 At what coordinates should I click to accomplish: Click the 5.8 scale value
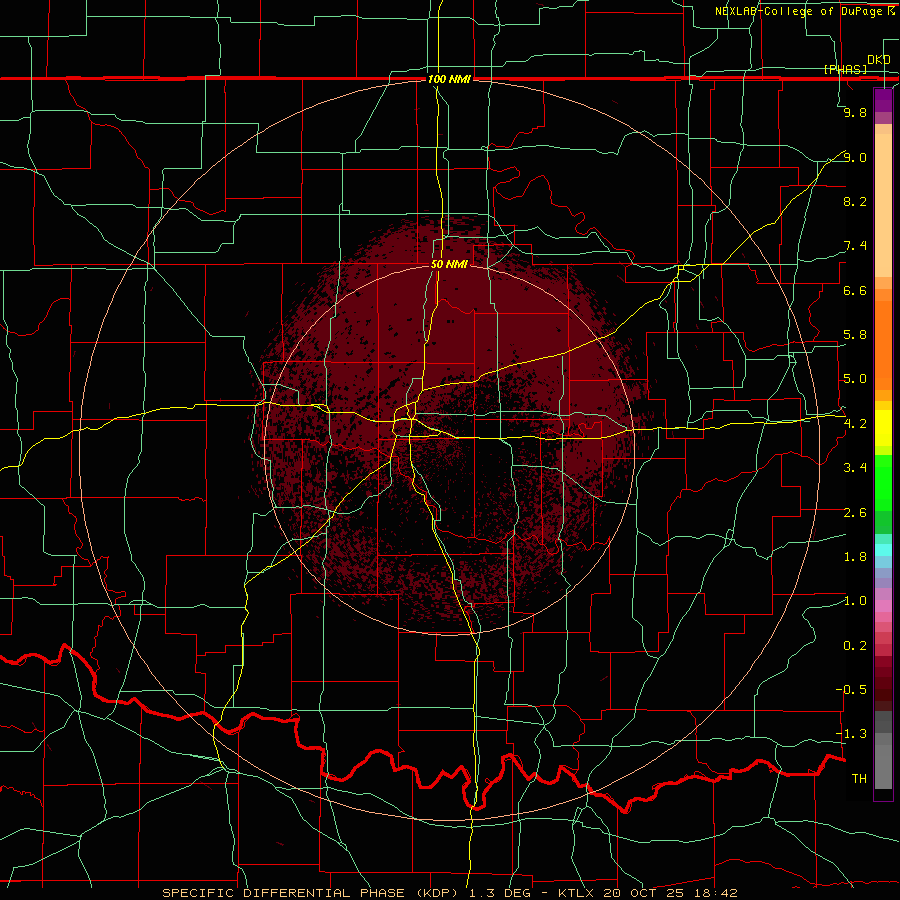(x=855, y=335)
